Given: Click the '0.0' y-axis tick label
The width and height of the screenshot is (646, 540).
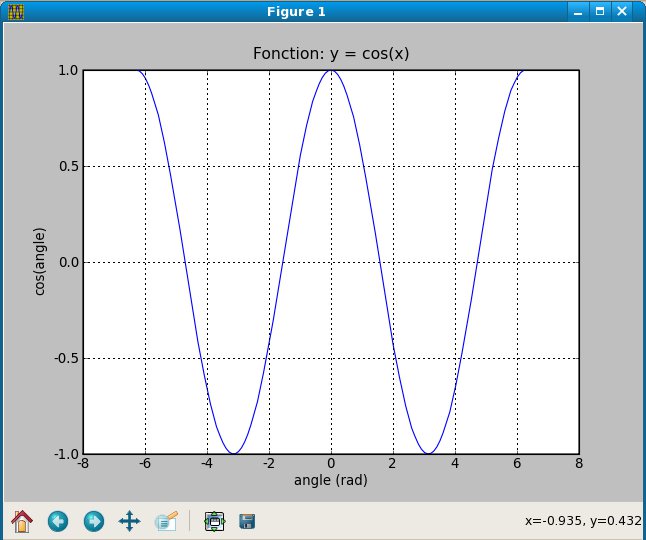Looking at the screenshot, I should point(66,262).
